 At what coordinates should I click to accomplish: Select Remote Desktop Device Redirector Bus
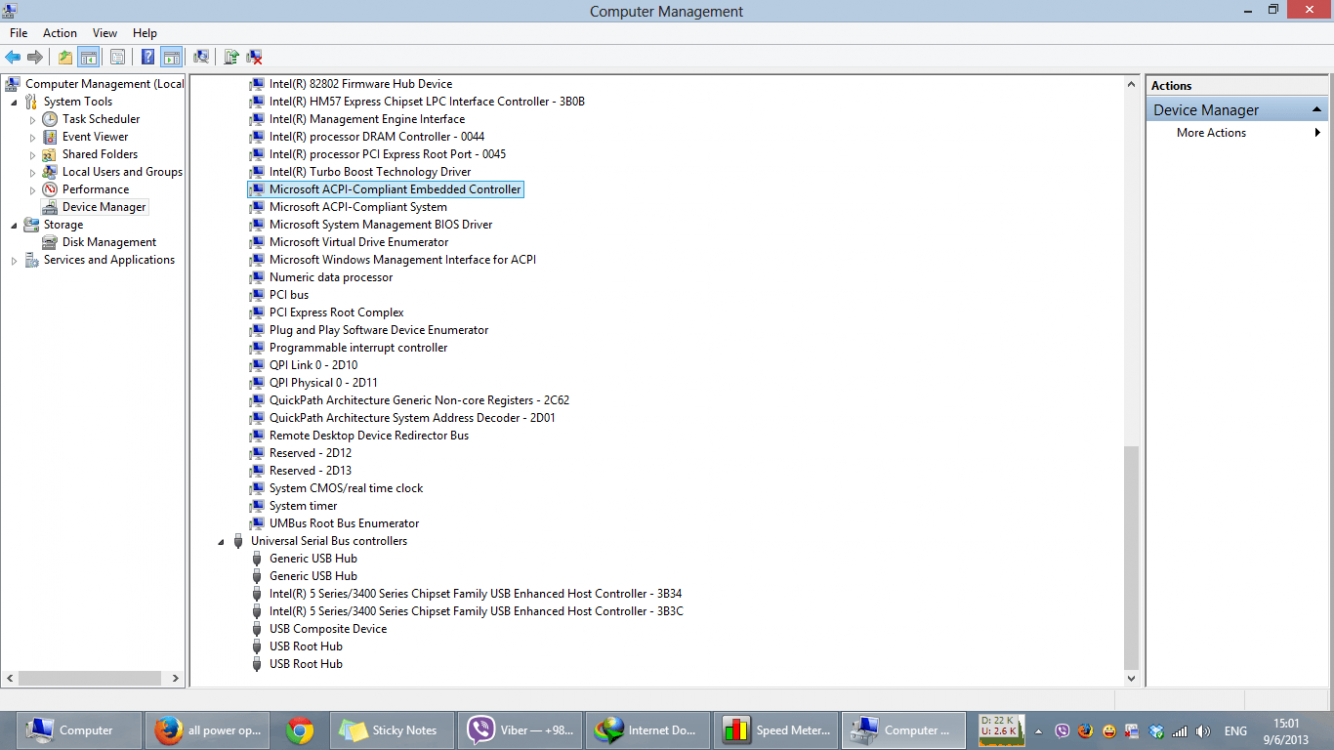[369, 435]
